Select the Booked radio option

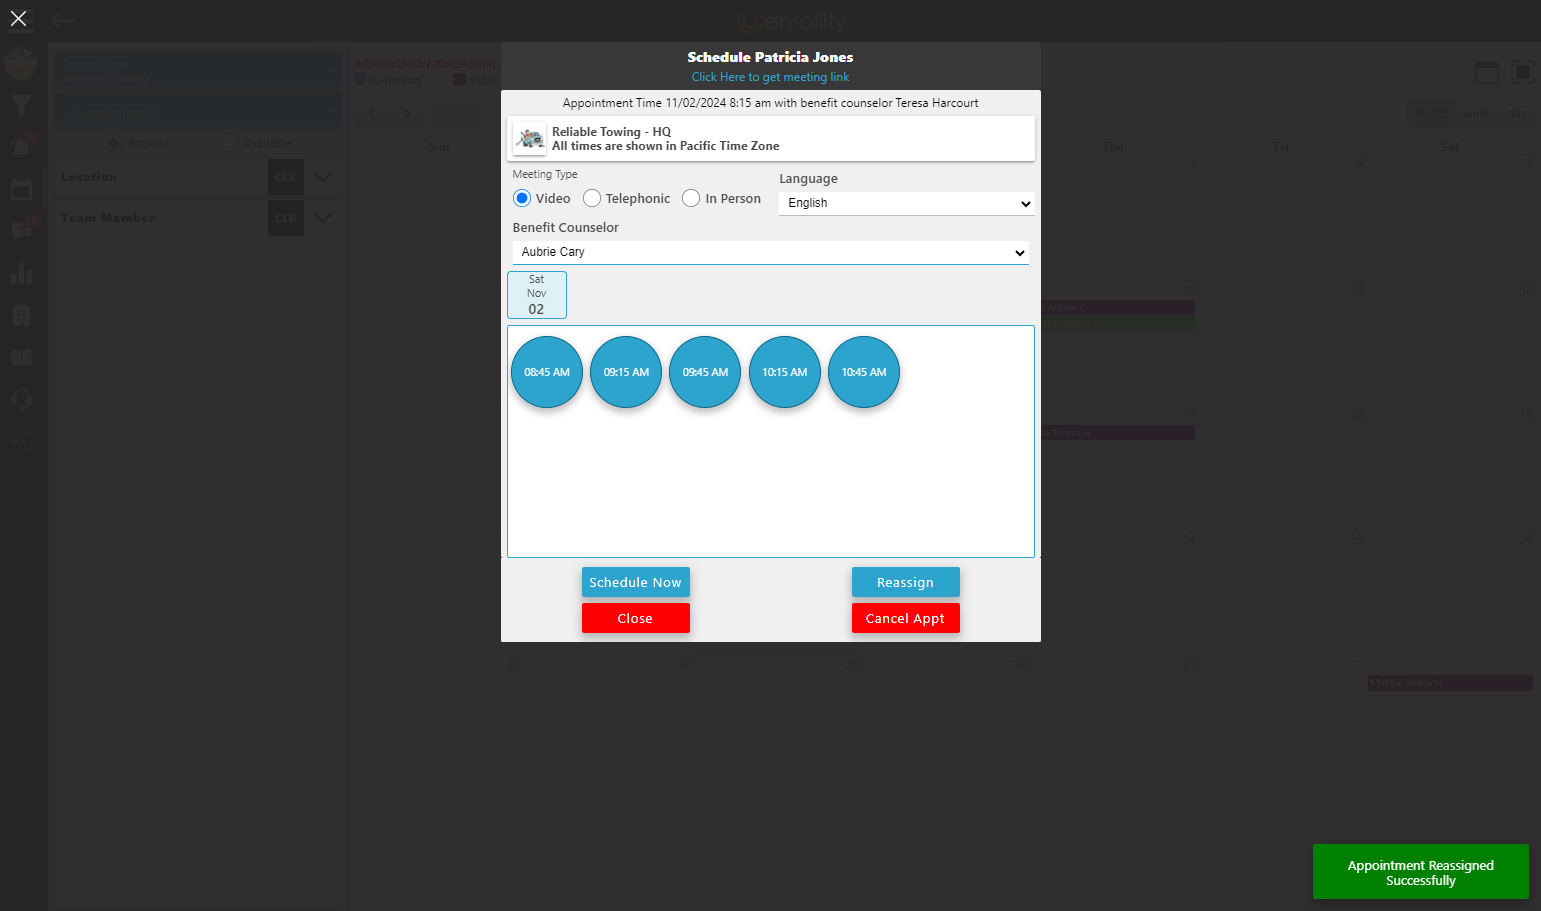point(114,143)
